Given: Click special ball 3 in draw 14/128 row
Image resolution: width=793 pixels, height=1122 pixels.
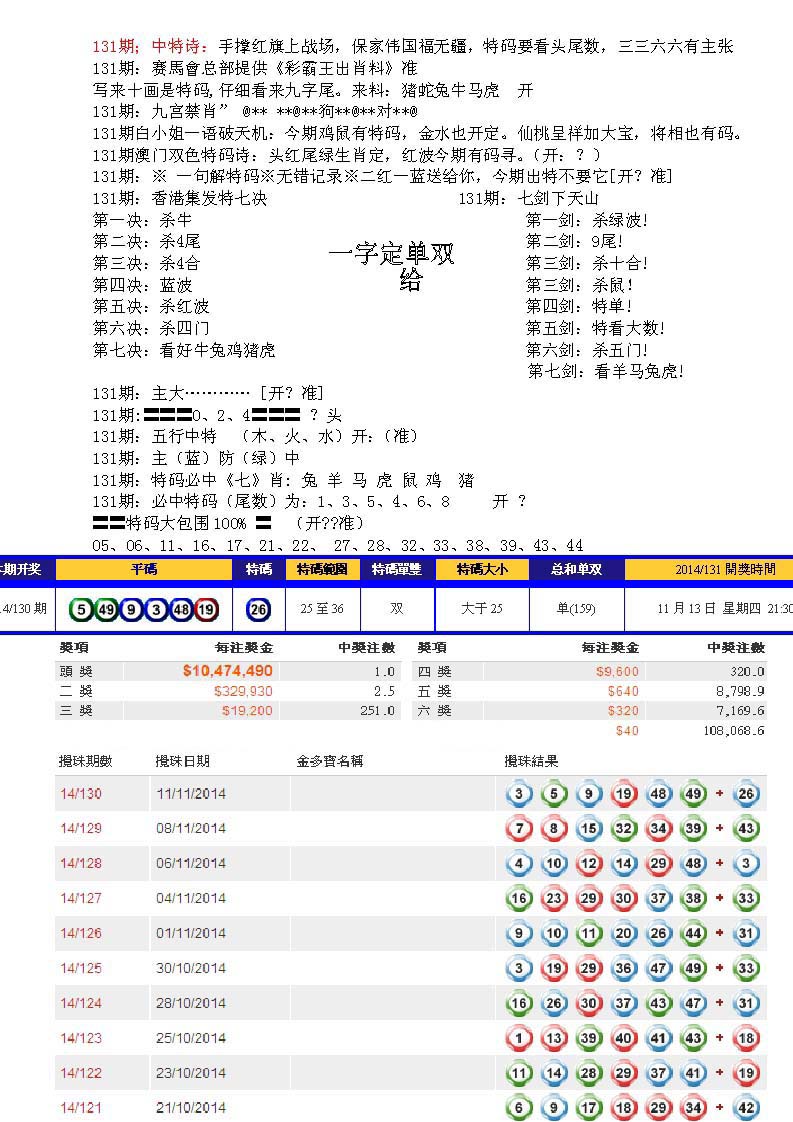Looking at the screenshot, I should (746, 864).
